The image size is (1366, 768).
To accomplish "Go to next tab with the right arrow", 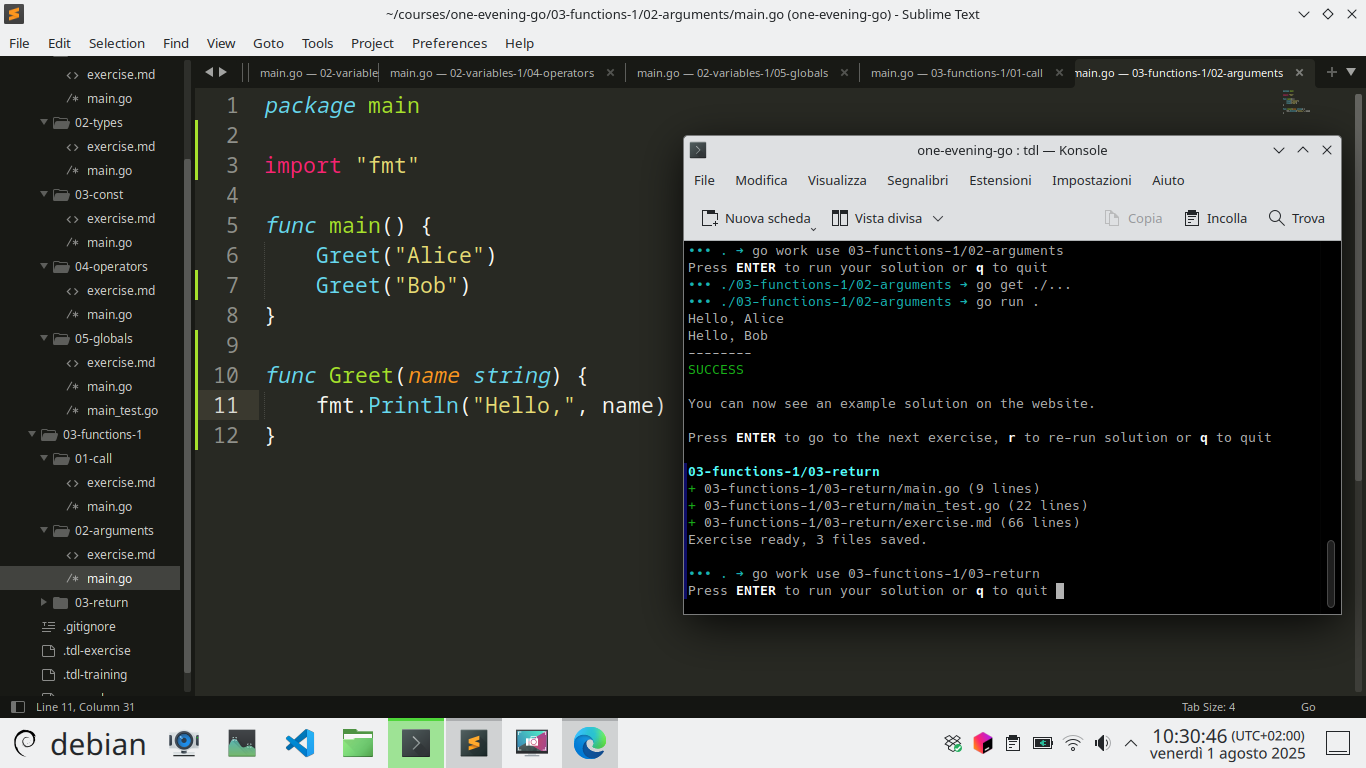I will (x=223, y=72).
